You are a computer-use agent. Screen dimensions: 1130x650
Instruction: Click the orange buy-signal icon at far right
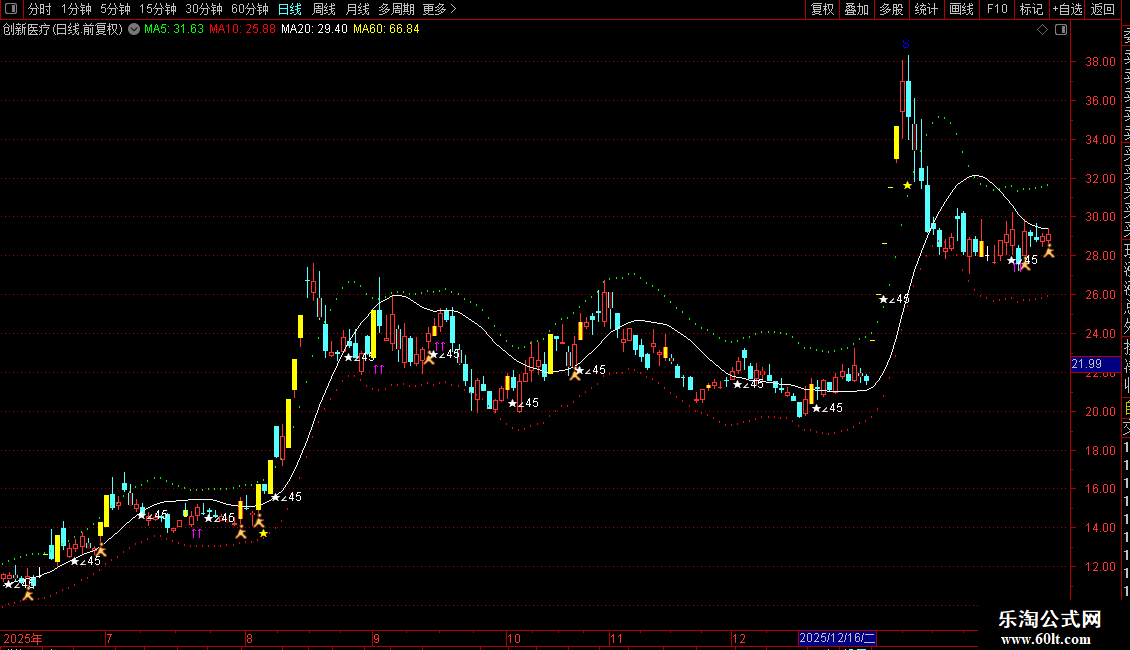pos(1049,251)
